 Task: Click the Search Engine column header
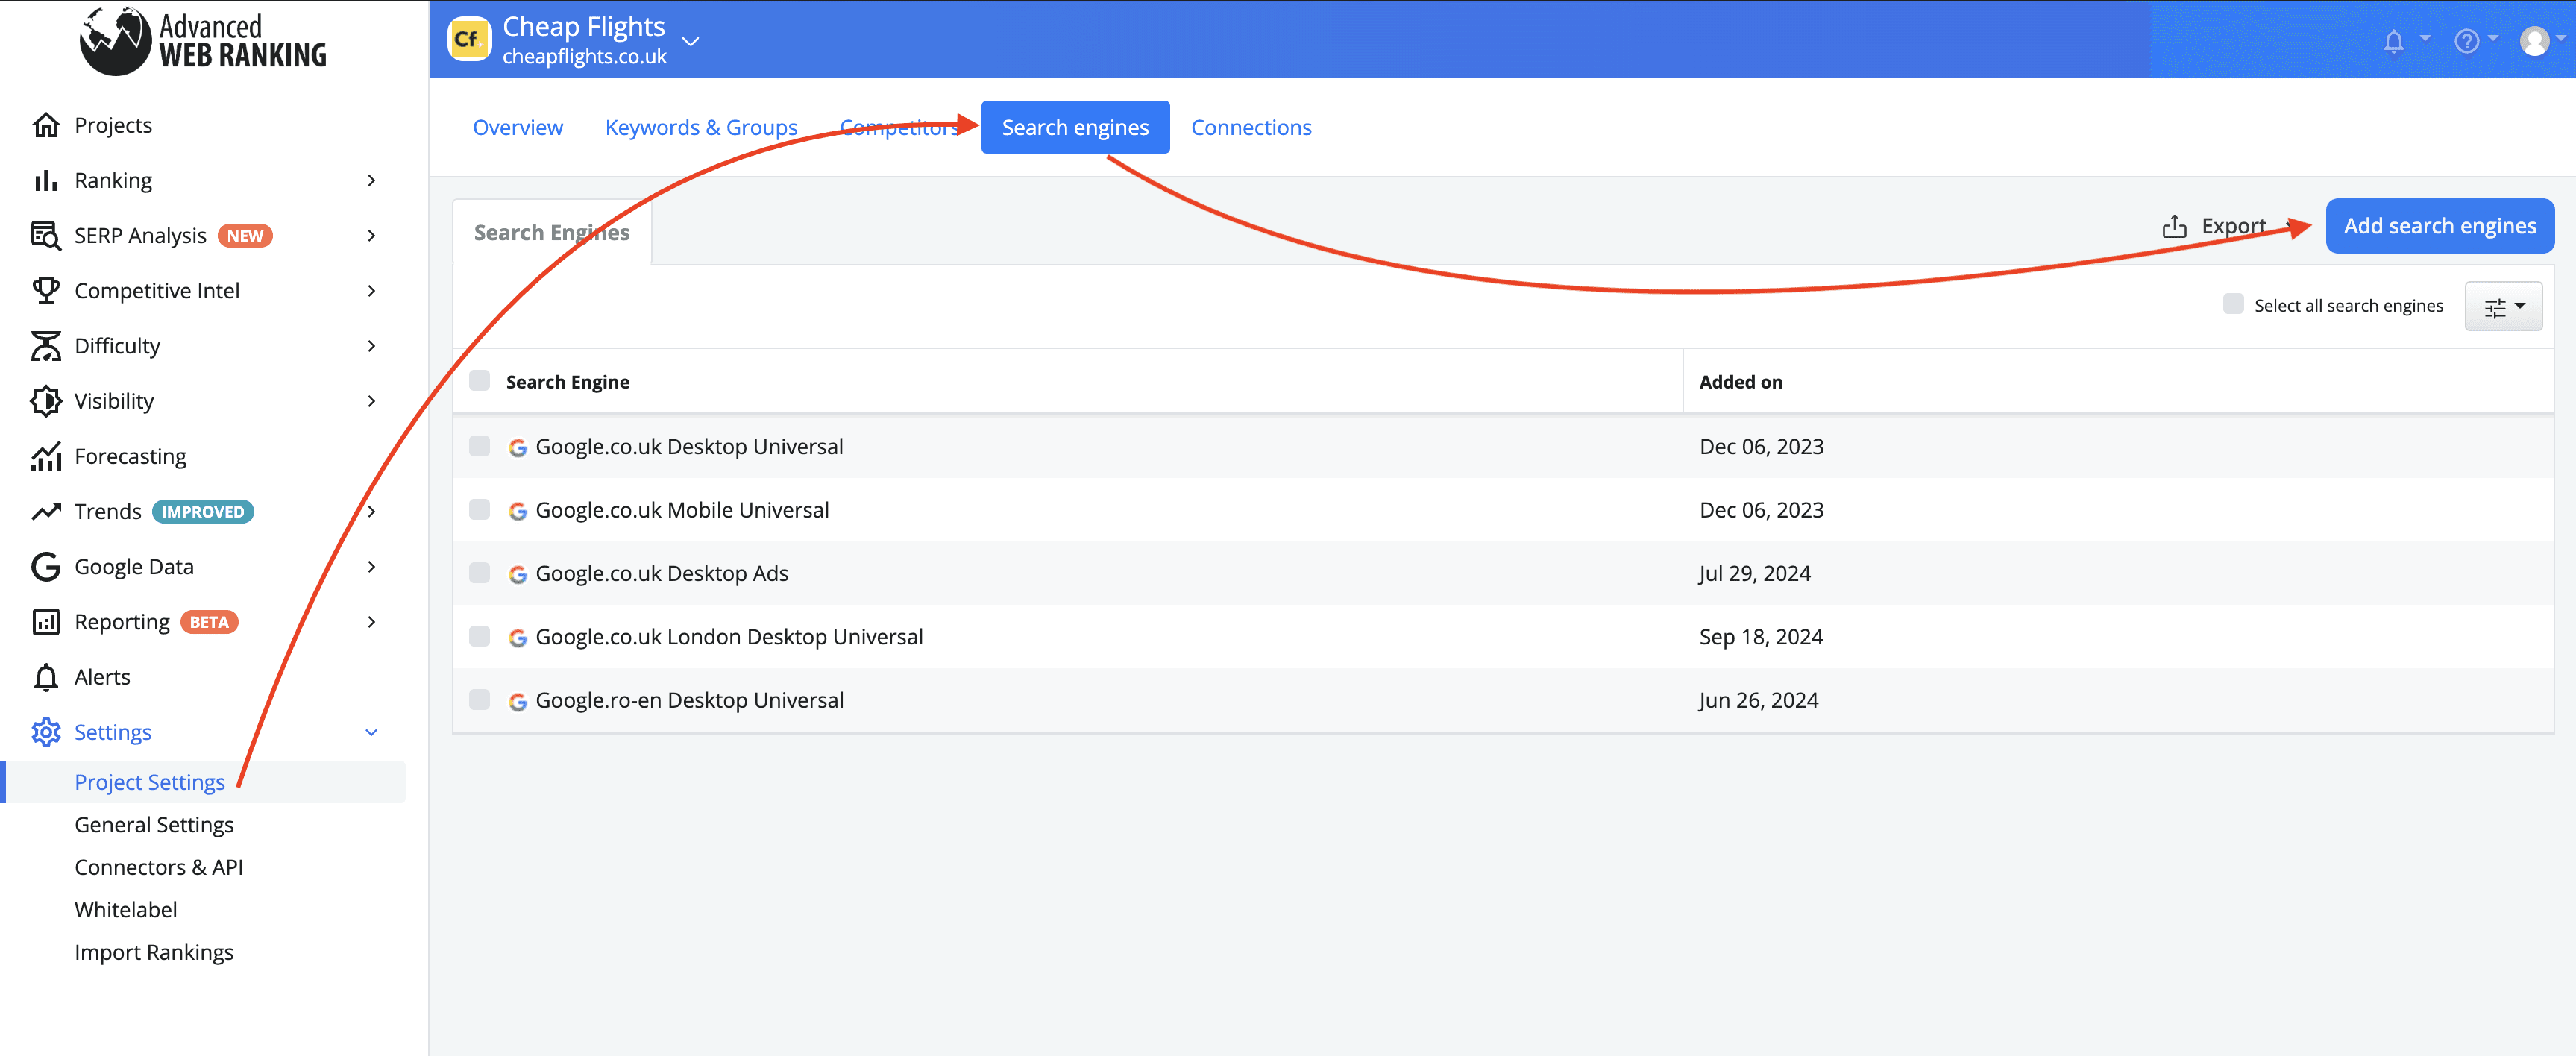[x=568, y=382]
